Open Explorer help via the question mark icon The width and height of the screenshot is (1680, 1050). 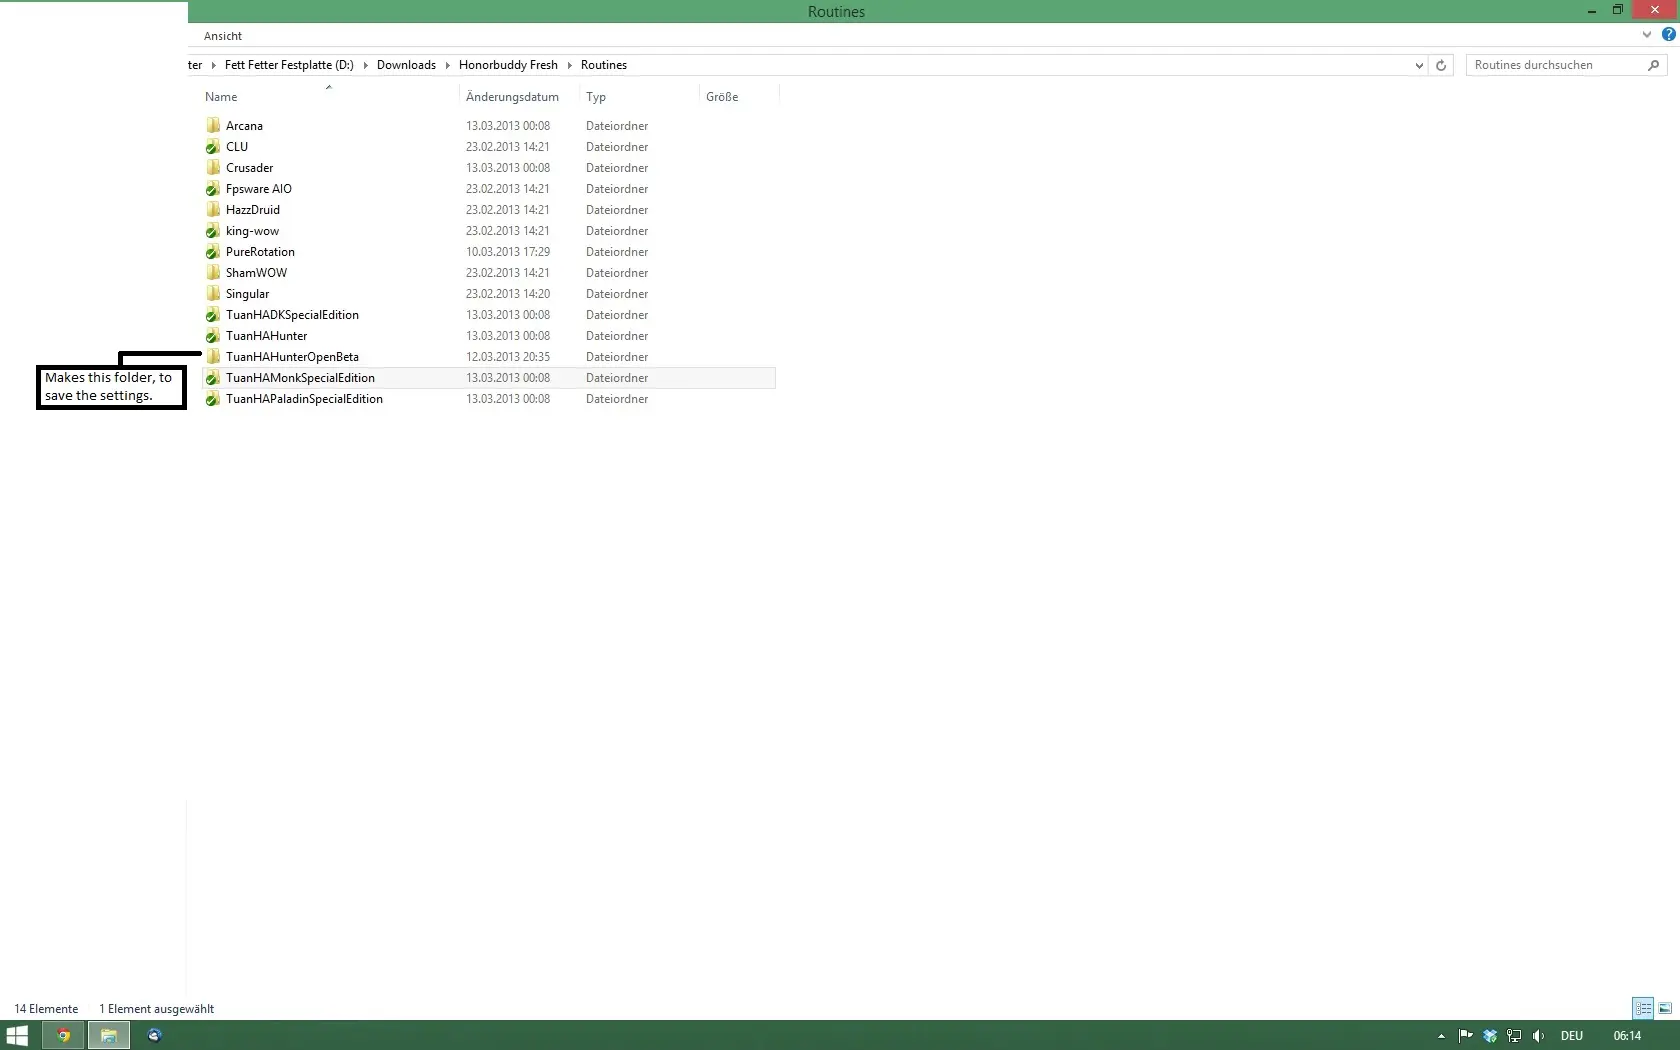click(1668, 34)
